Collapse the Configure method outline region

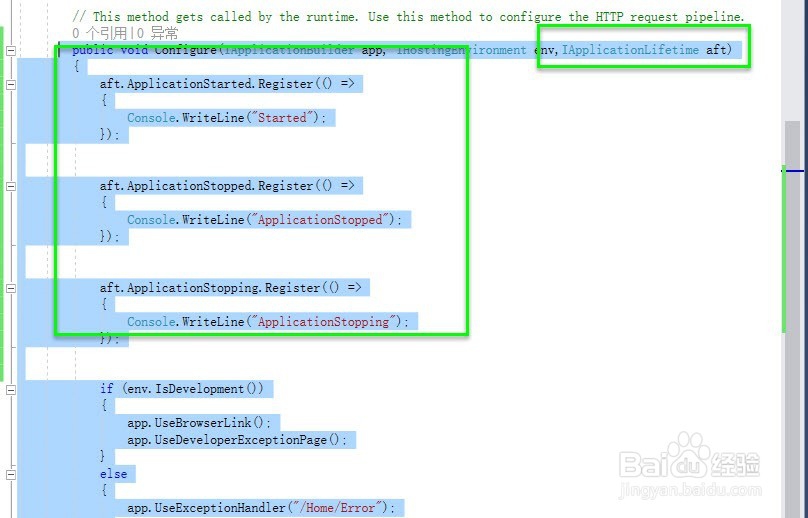point(11,51)
